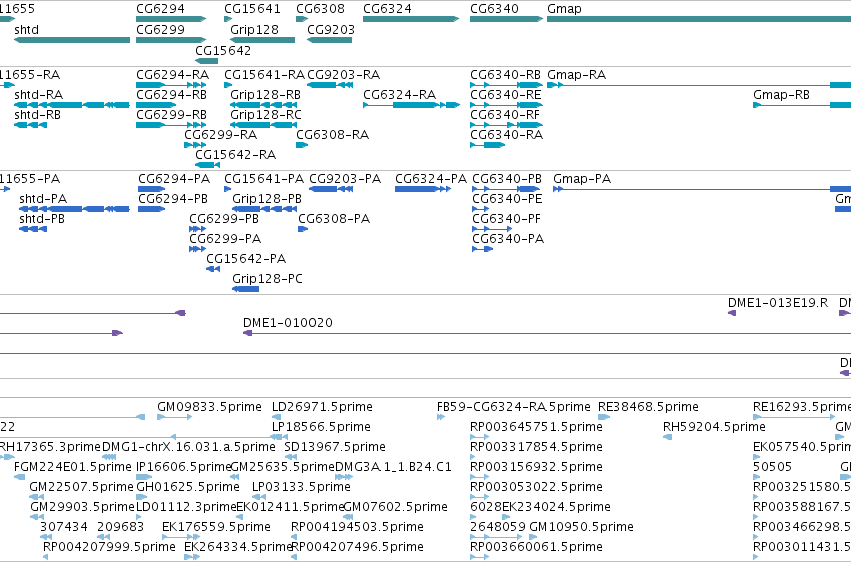Open the CG6299 gene entry
Image resolution: width=851 pixels, height=562 pixels.
[x=171, y=40]
